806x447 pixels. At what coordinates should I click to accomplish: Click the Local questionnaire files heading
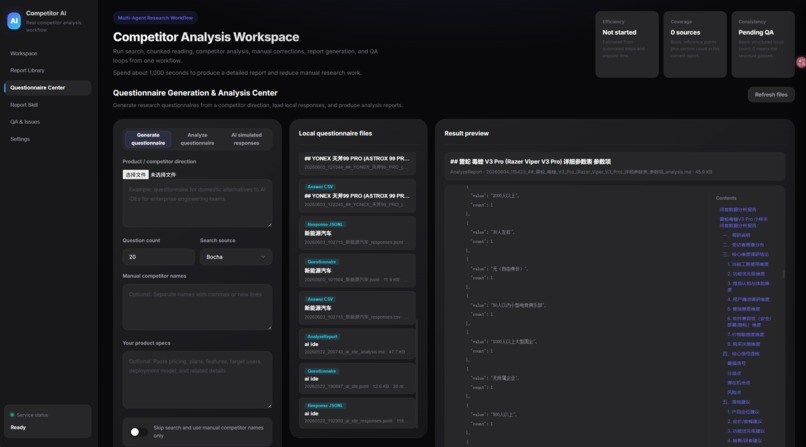[335, 133]
